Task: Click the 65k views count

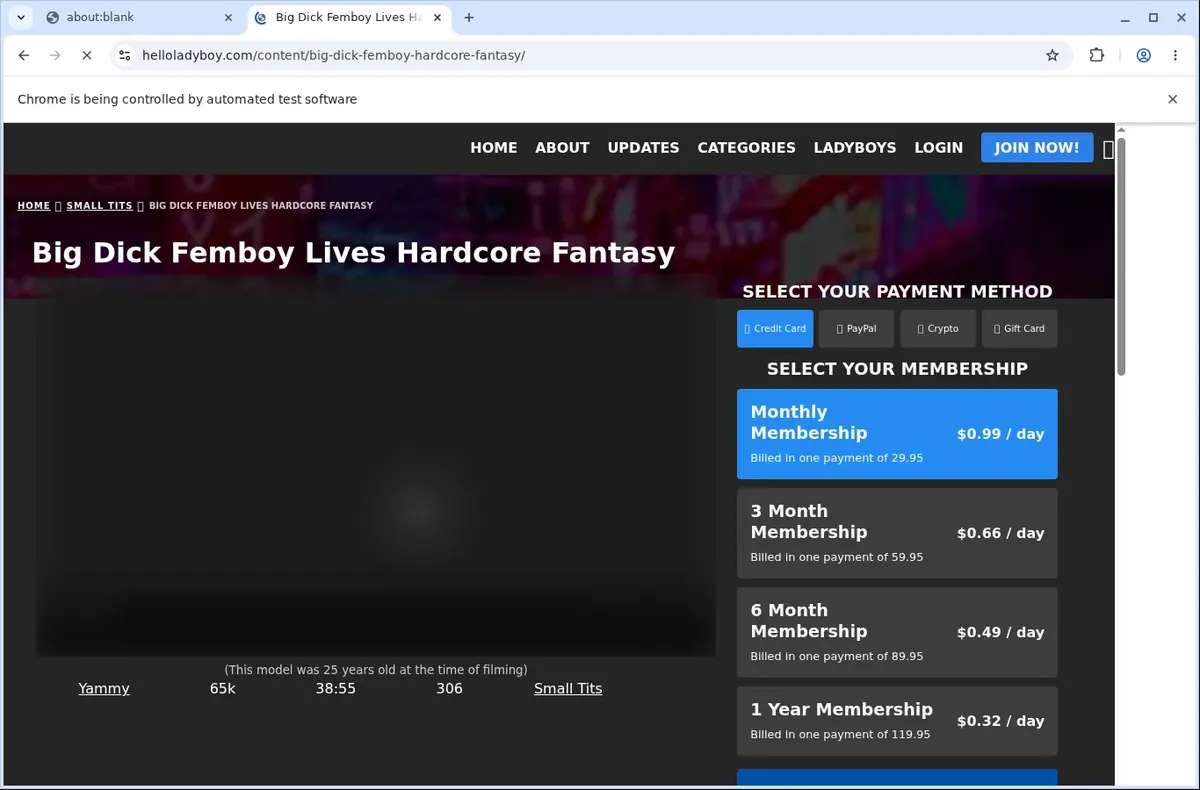Action: point(223,689)
